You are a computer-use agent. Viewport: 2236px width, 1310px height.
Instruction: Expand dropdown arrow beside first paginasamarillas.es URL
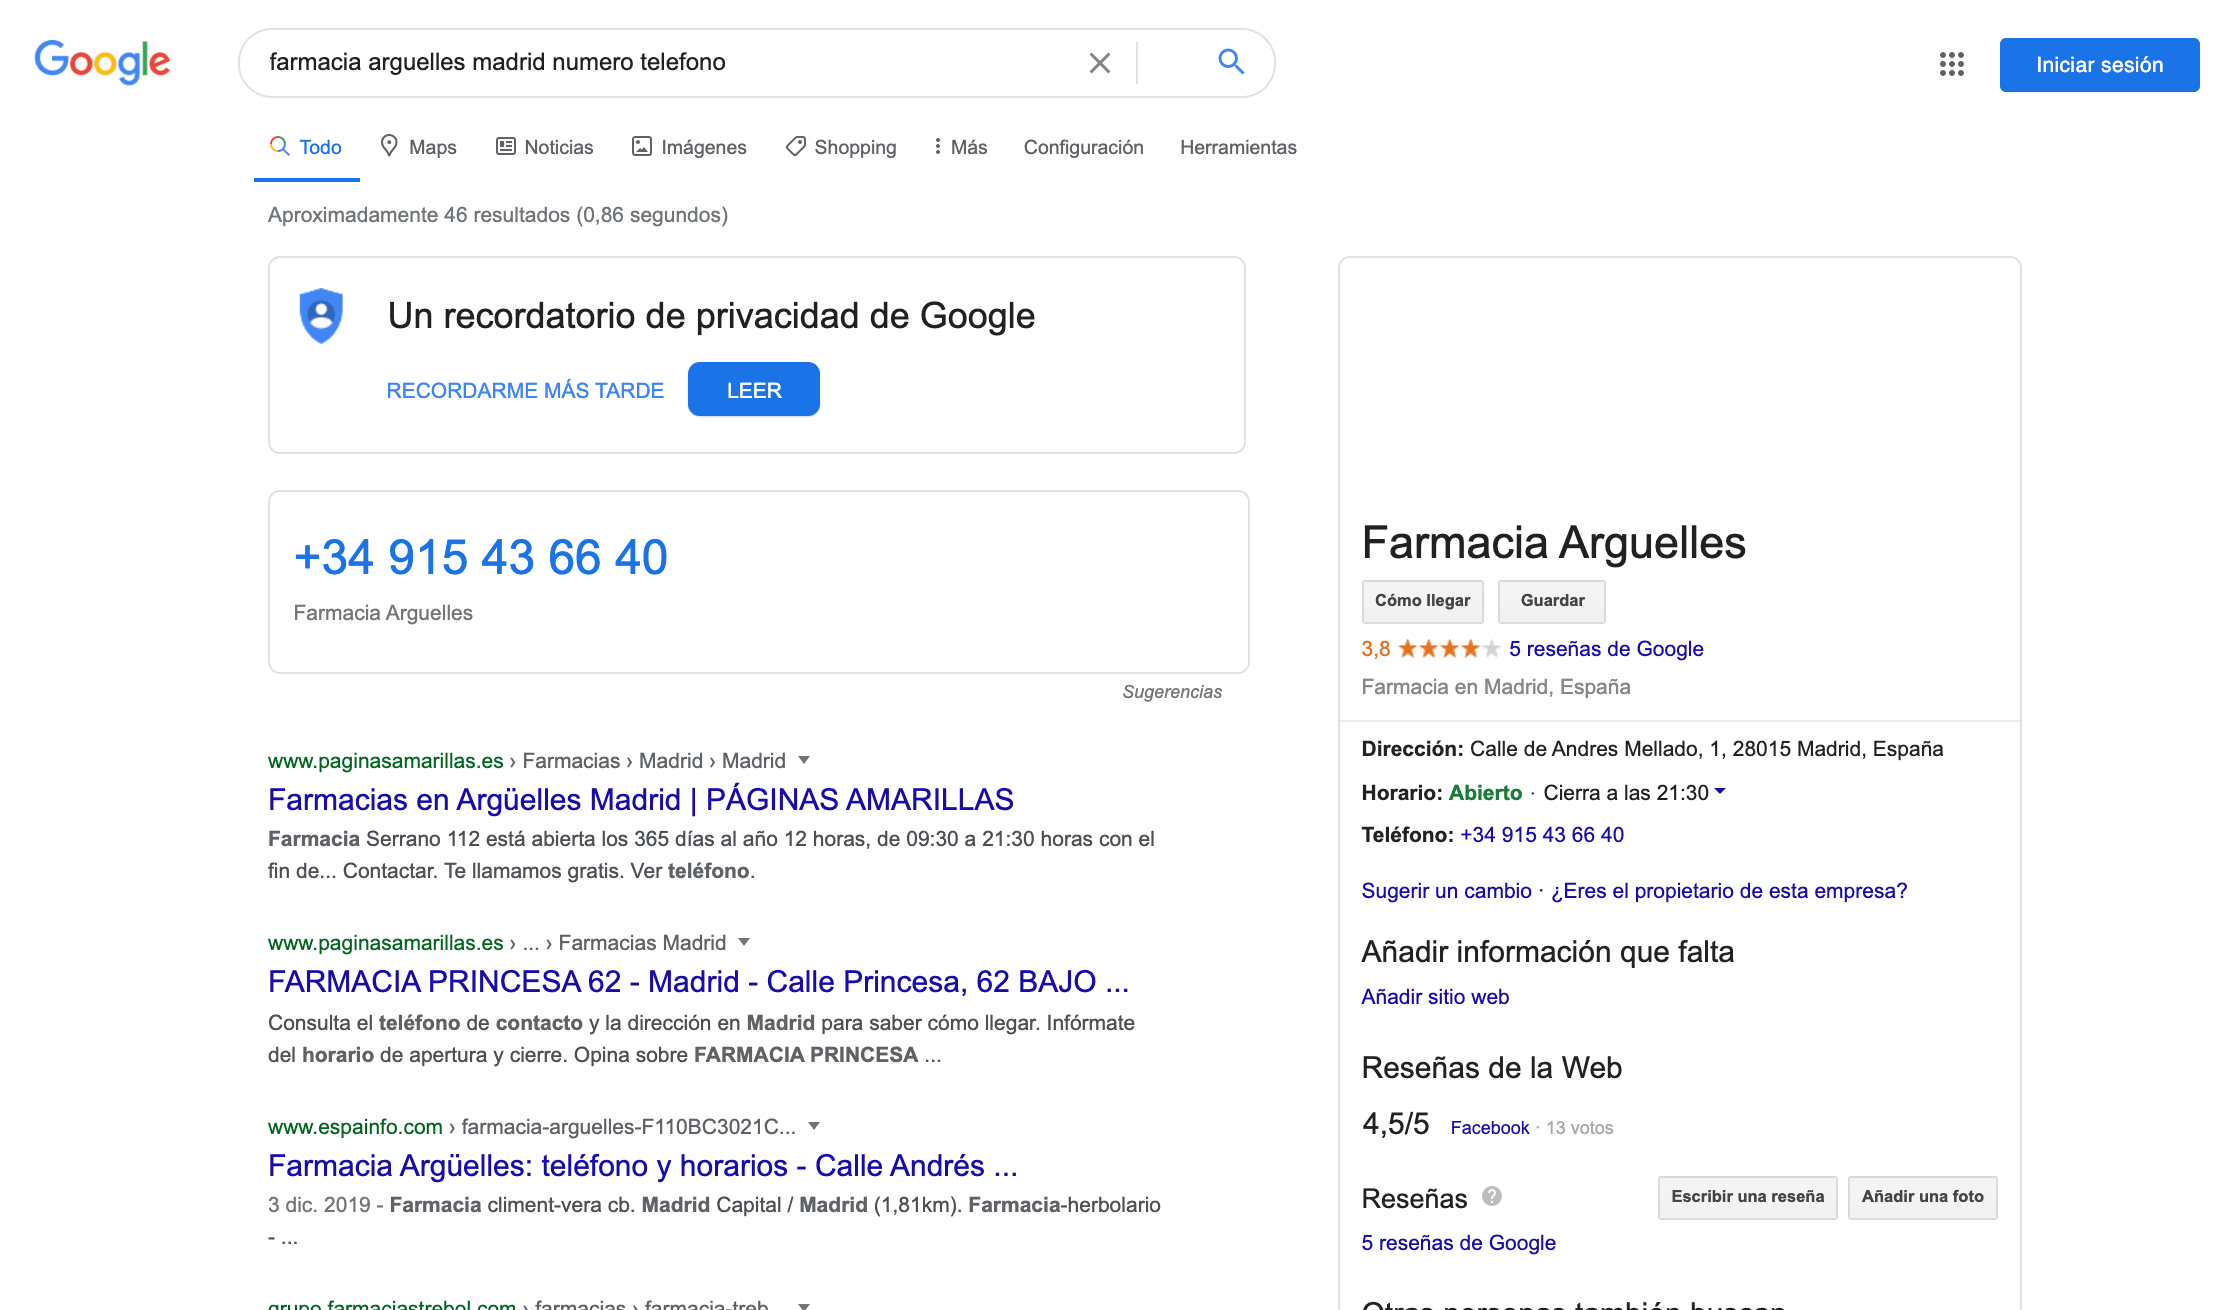click(804, 761)
